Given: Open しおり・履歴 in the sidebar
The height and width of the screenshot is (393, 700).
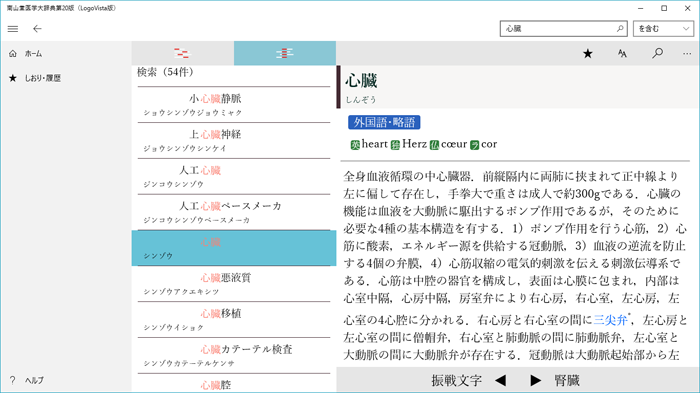Looking at the screenshot, I should click(42, 78).
